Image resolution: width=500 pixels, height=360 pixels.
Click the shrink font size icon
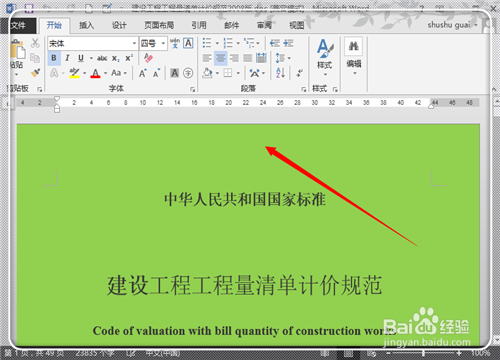coord(156,73)
